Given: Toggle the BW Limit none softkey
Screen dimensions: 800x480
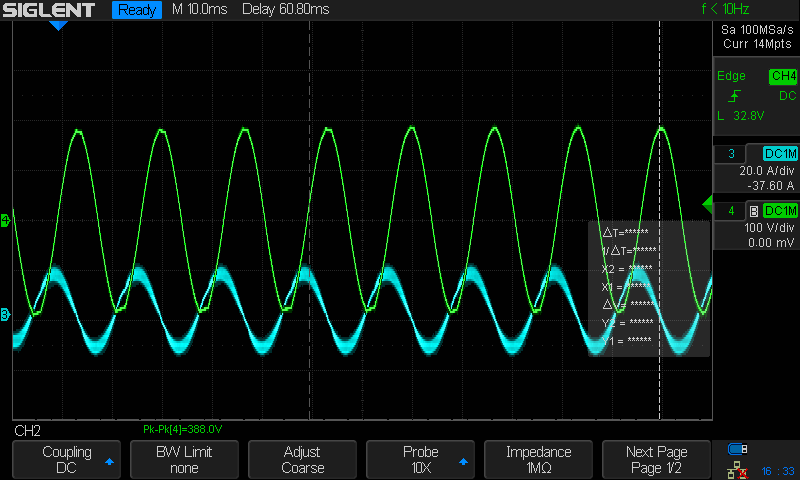Looking at the screenshot, I should click(184, 460).
